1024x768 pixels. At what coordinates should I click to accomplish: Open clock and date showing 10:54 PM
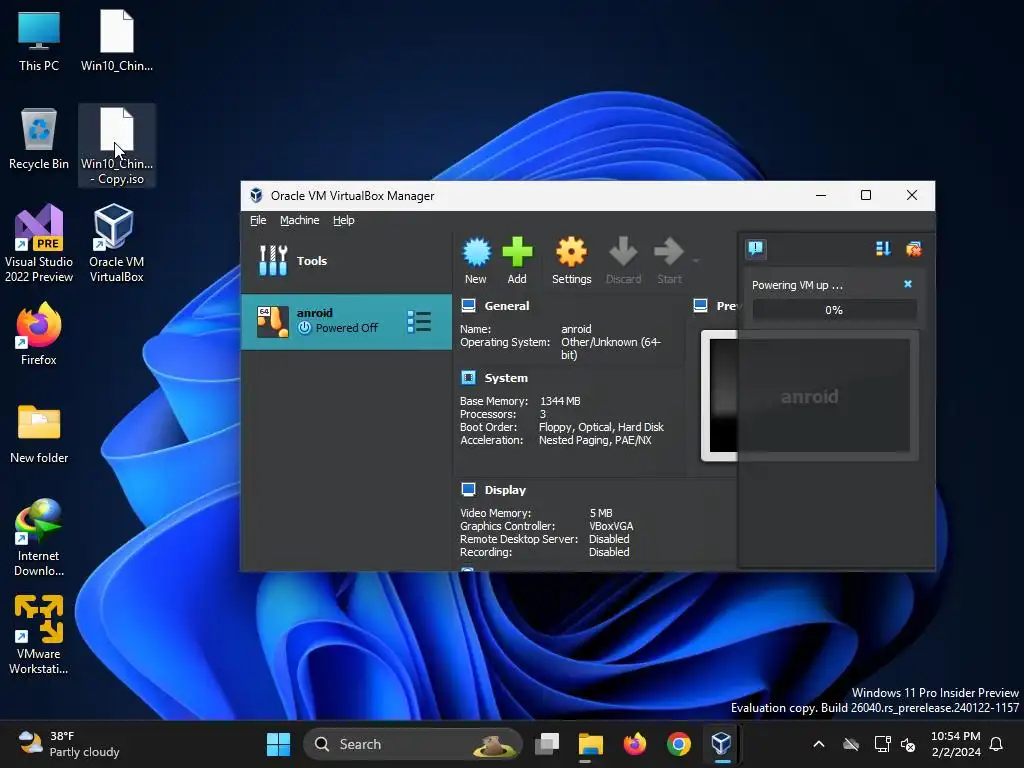click(x=955, y=744)
